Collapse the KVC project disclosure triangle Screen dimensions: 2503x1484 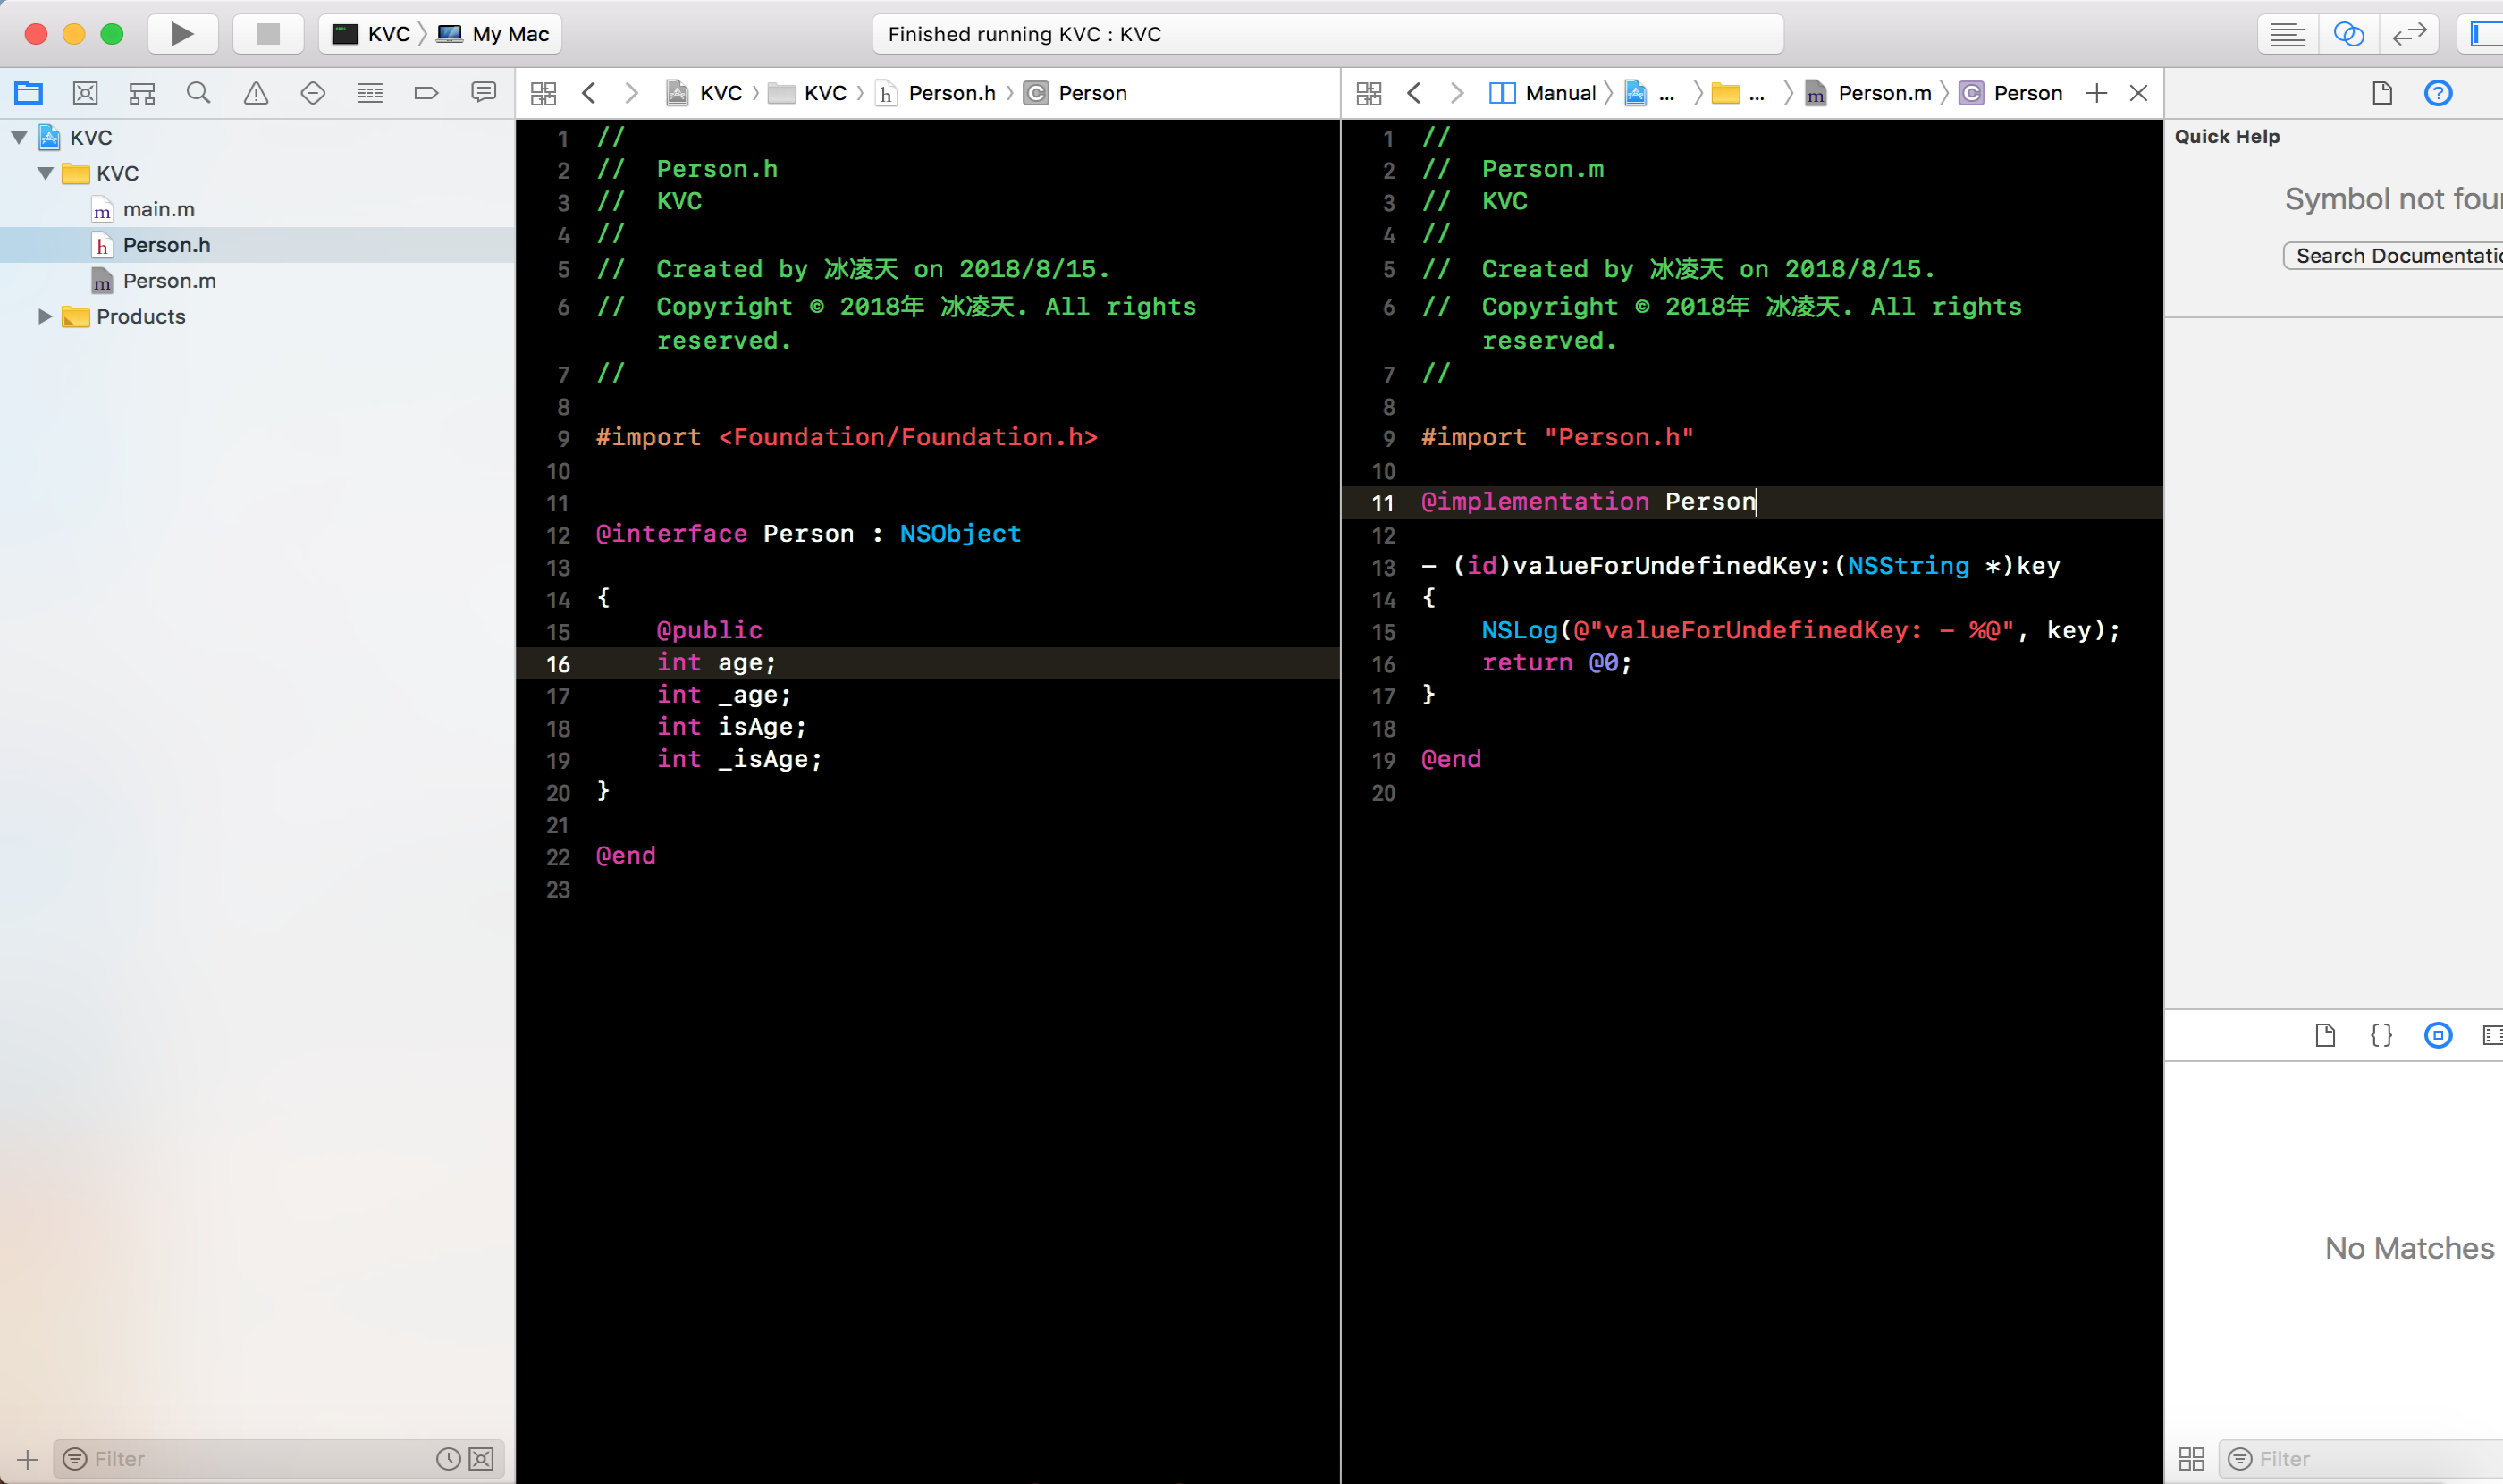pyautogui.click(x=19, y=137)
